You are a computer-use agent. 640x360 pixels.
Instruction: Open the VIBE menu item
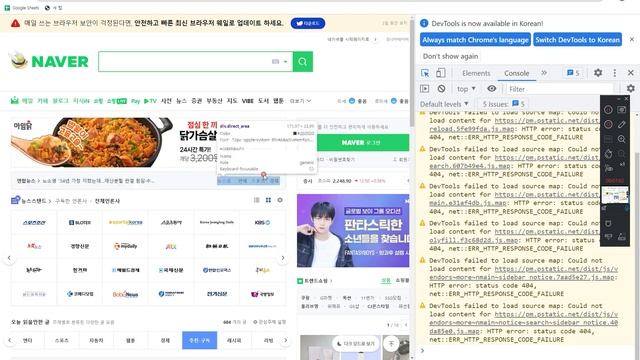(248, 101)
